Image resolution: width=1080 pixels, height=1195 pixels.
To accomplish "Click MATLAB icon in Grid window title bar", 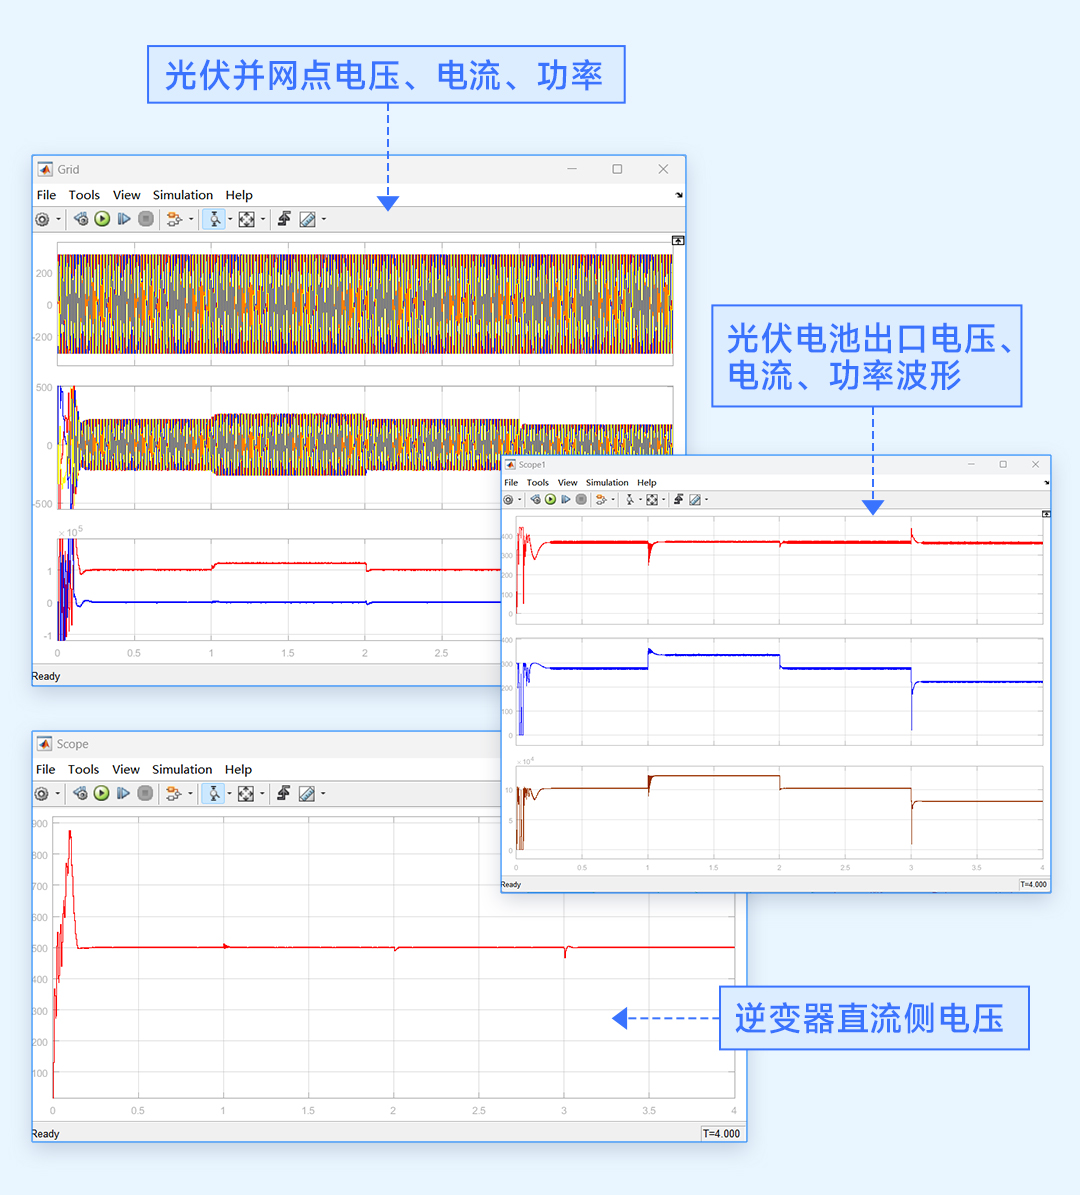I will (x=46, y=169).
